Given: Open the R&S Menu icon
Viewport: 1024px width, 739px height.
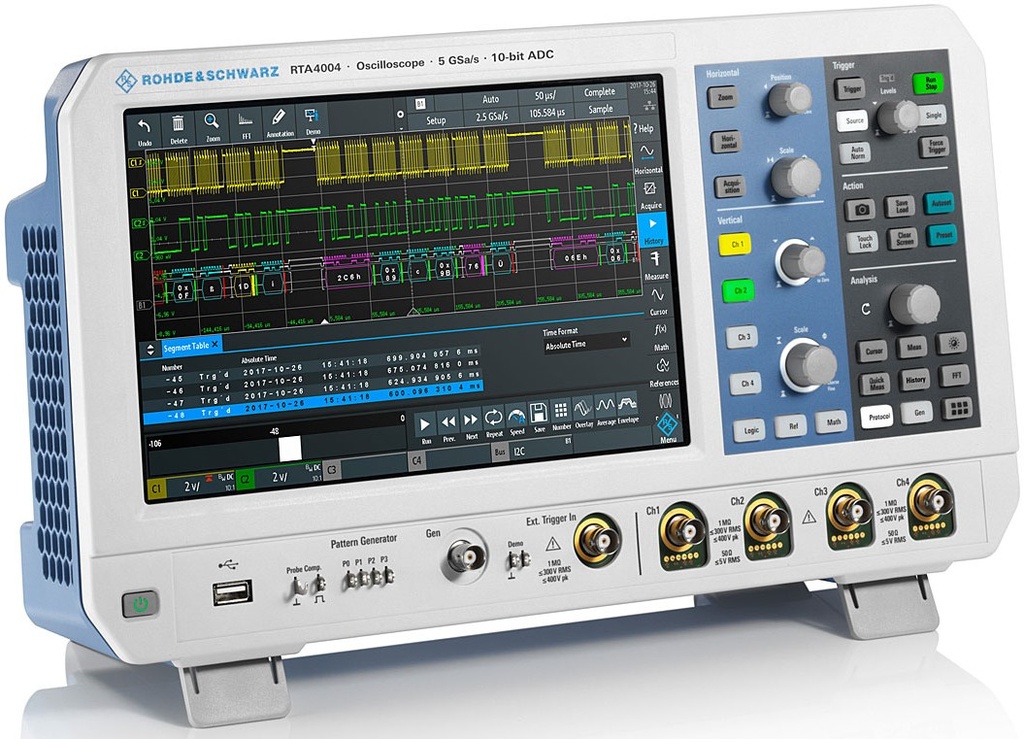Looking at the screenshot, I should pyautogui.click(x=667, y=426).
